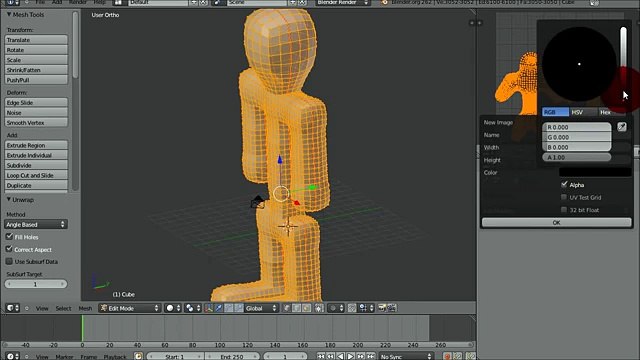640x360 pixels.
Task: Toggle snap during transform magnet icon
Action: pyautogui.click(x=352, y=308)
